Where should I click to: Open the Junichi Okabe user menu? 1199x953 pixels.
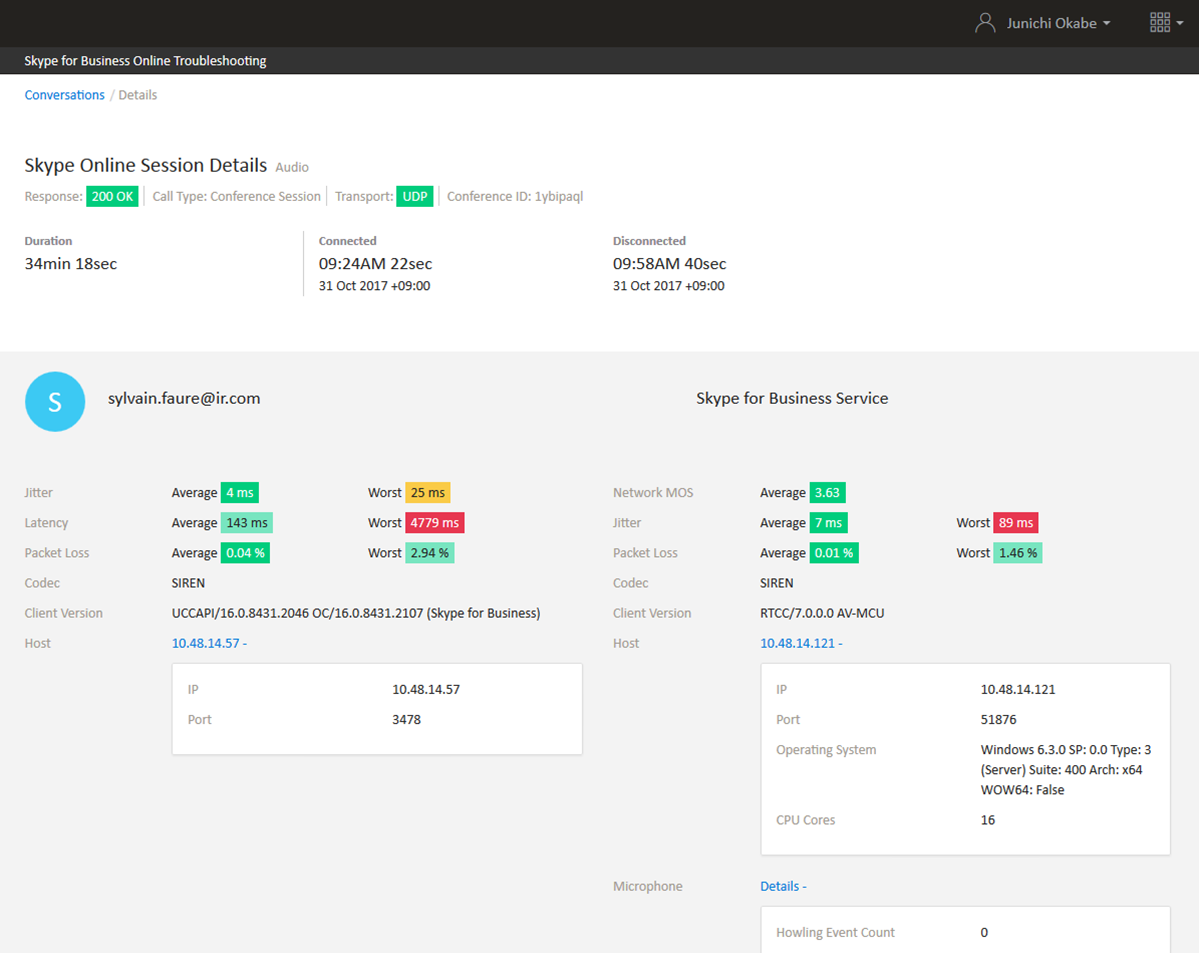coord(1058,23)
